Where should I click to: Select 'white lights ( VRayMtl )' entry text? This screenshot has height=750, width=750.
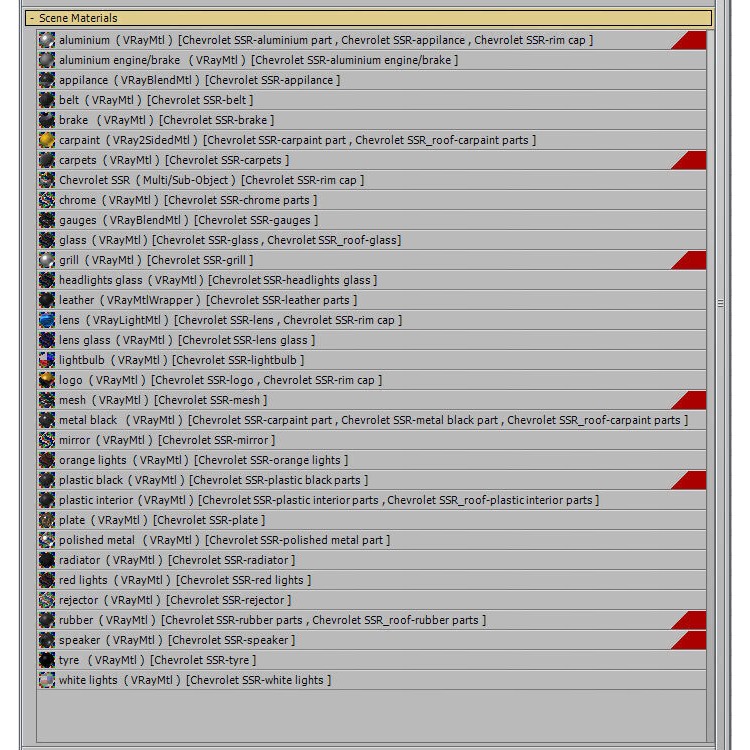click(120, 680)
